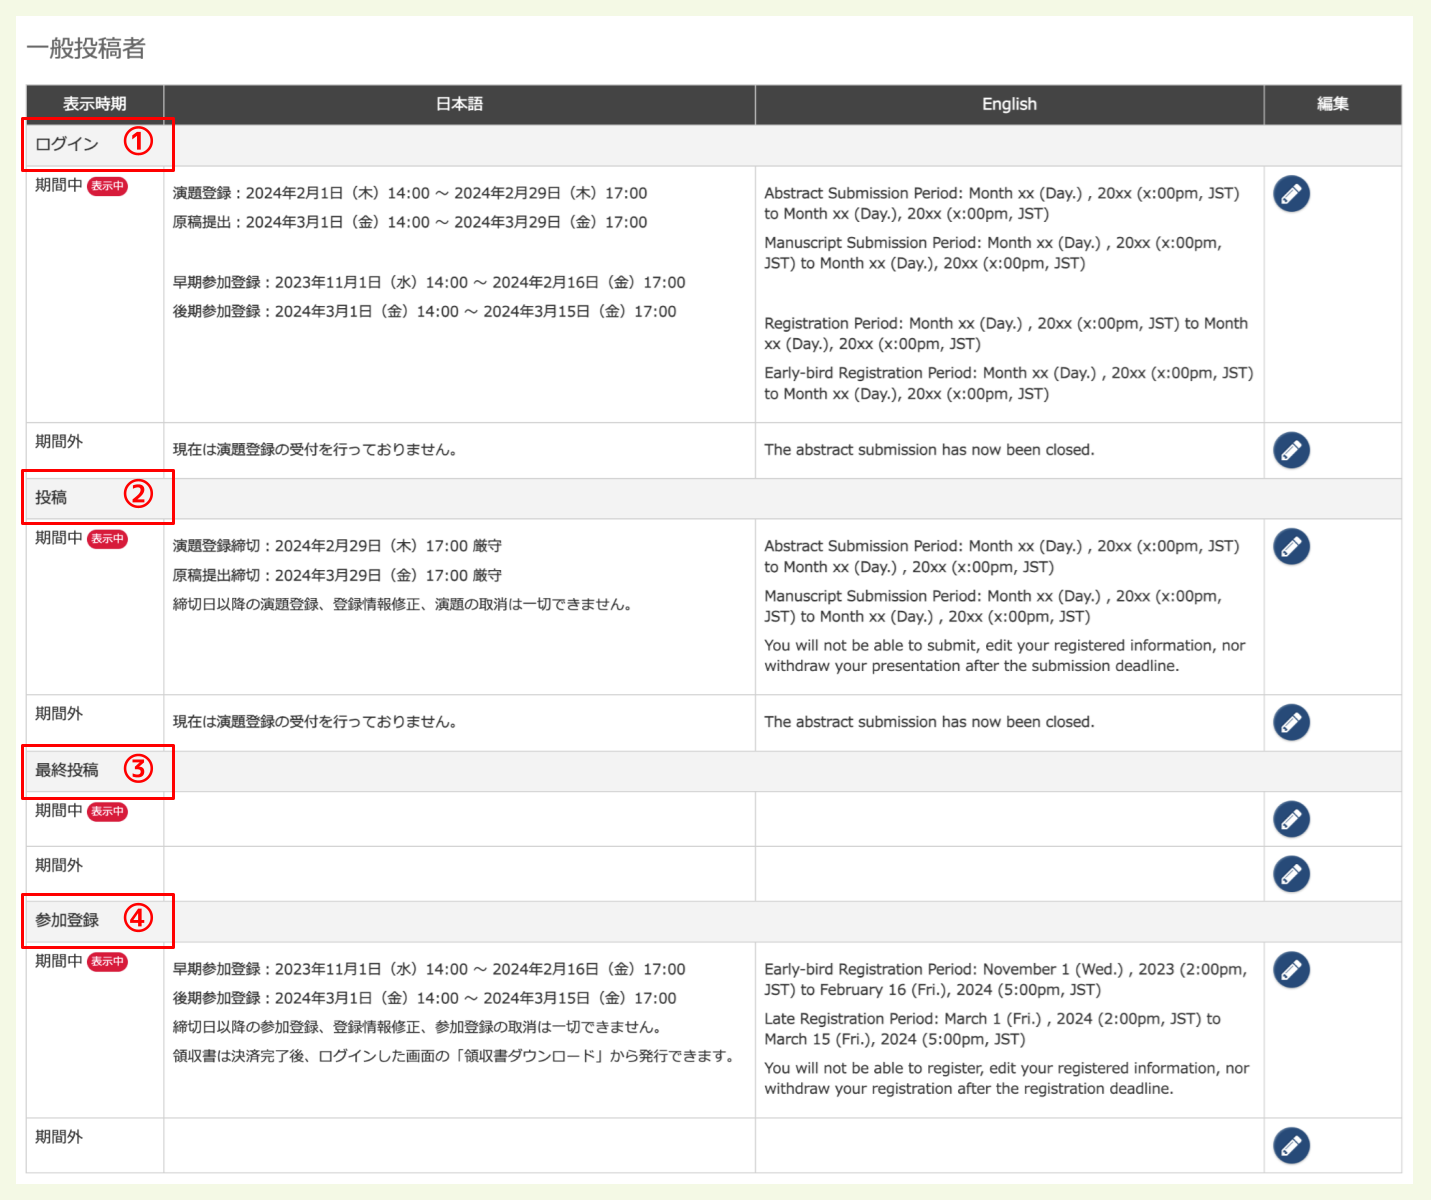Select the 期間外 label in the 参加登録 section

[58, 1135]
